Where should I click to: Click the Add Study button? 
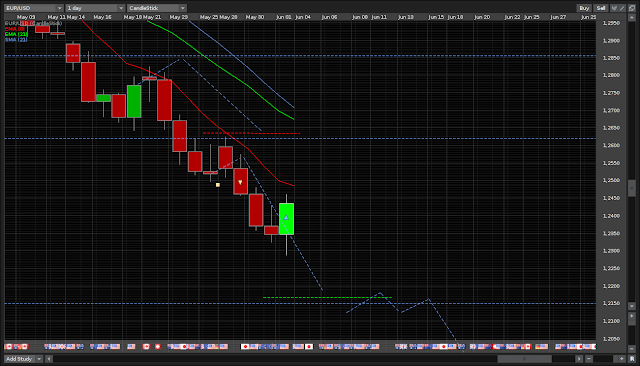[x=19, y=359]
